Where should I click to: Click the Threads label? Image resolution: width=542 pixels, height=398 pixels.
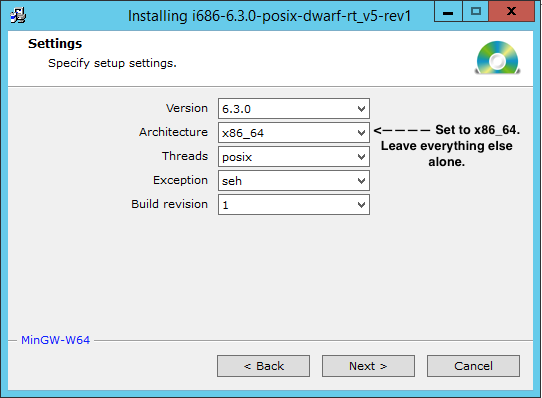(185, 156)
